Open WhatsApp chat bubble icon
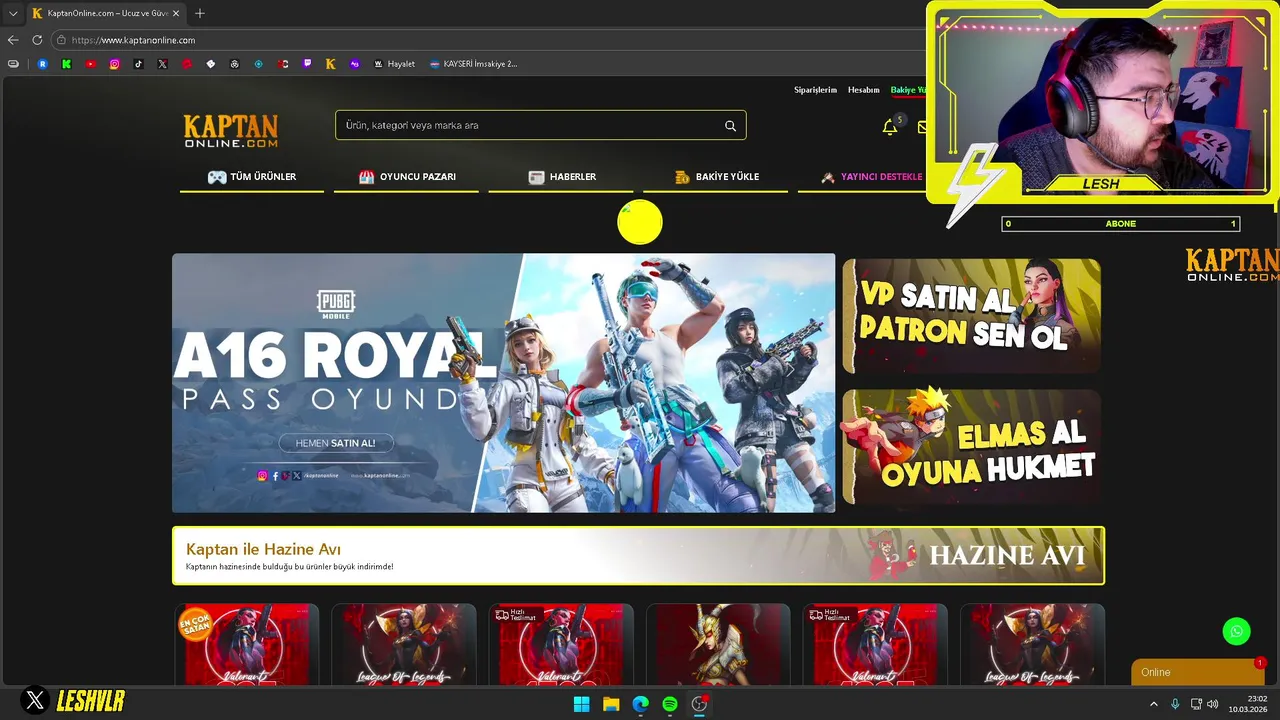This screenshot has height=720, width=1280. 1236,631
